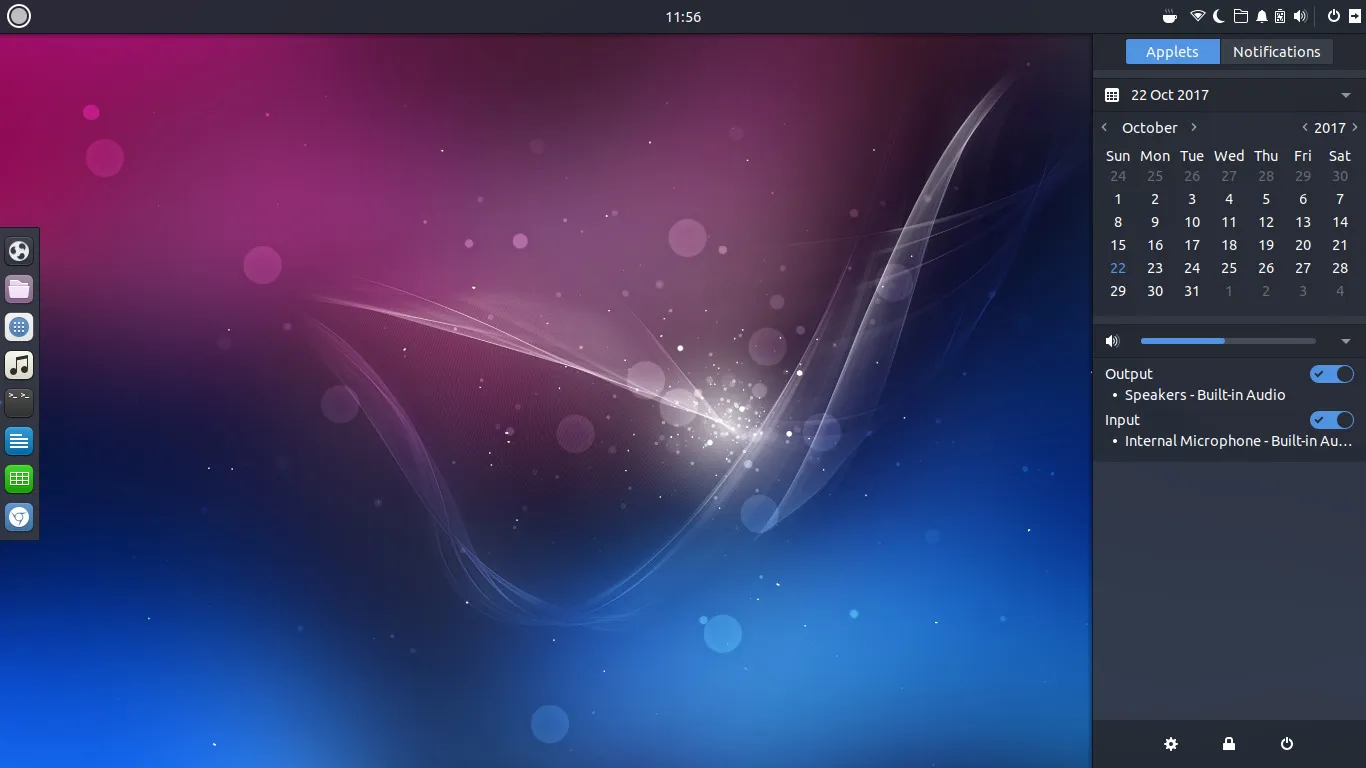Launch the Rhythmbox music player from dock

[x=19, y=365]
